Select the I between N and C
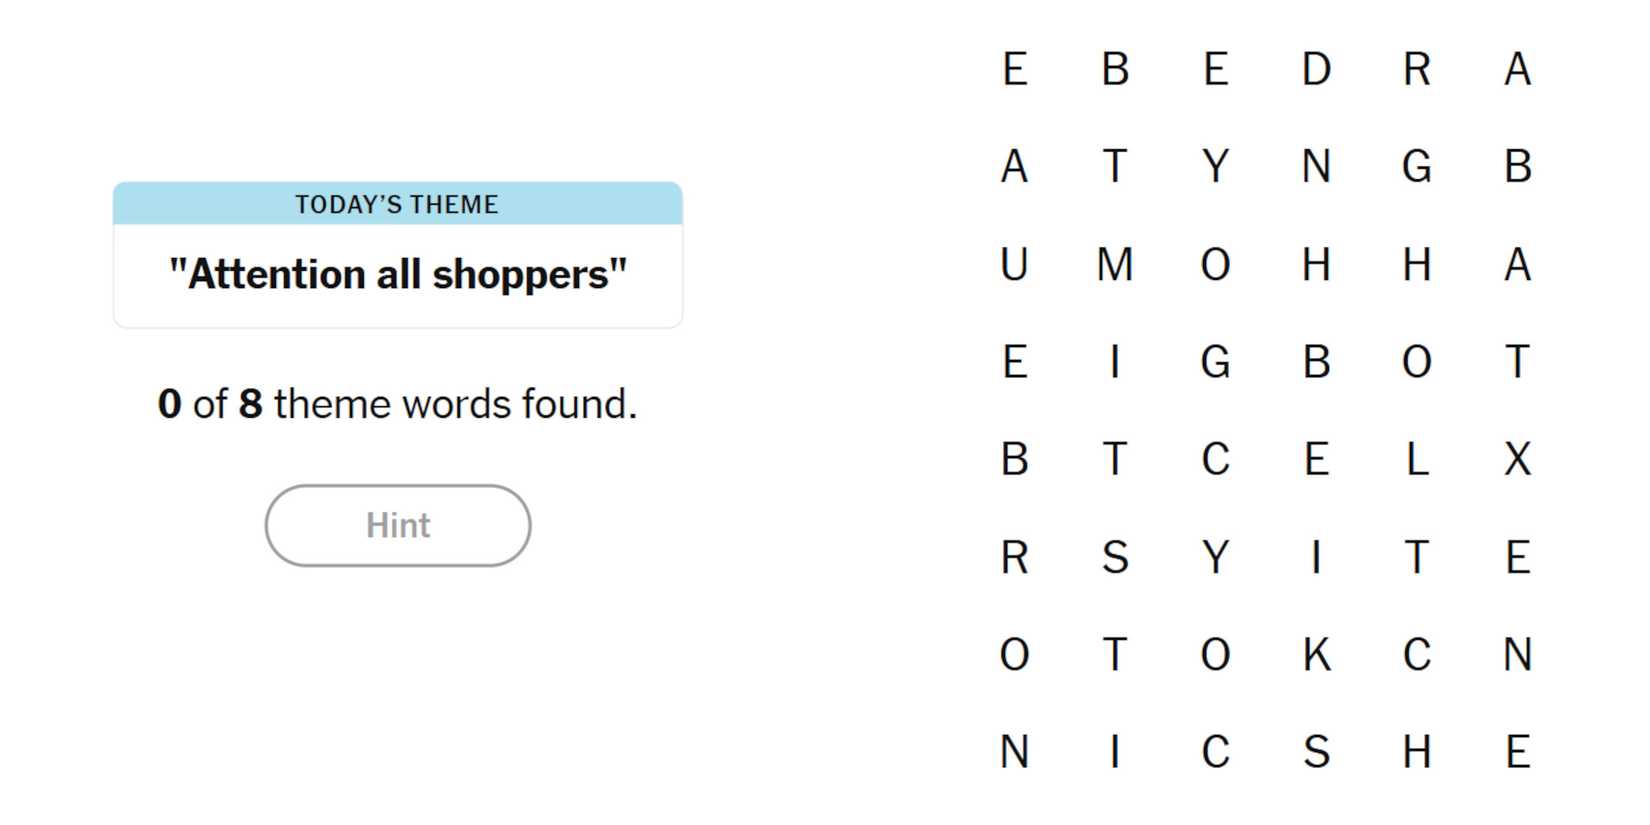 (x=1115, y=752)
